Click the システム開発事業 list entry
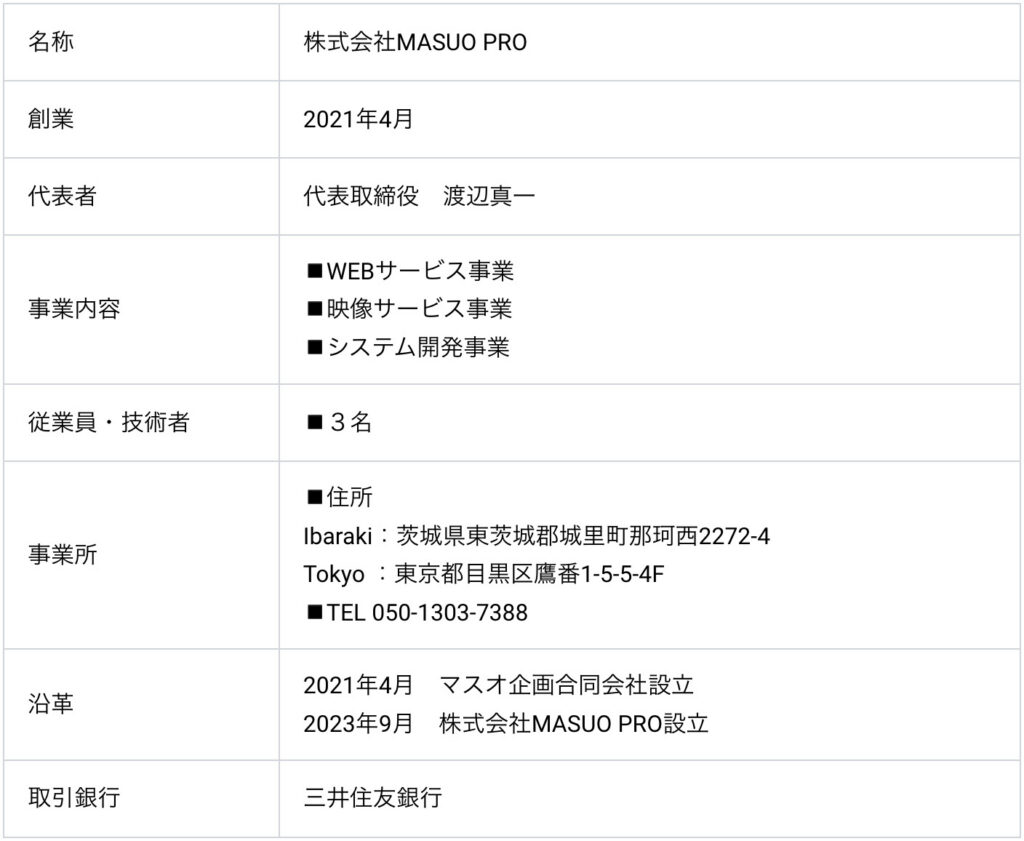 tap(418, 347)
